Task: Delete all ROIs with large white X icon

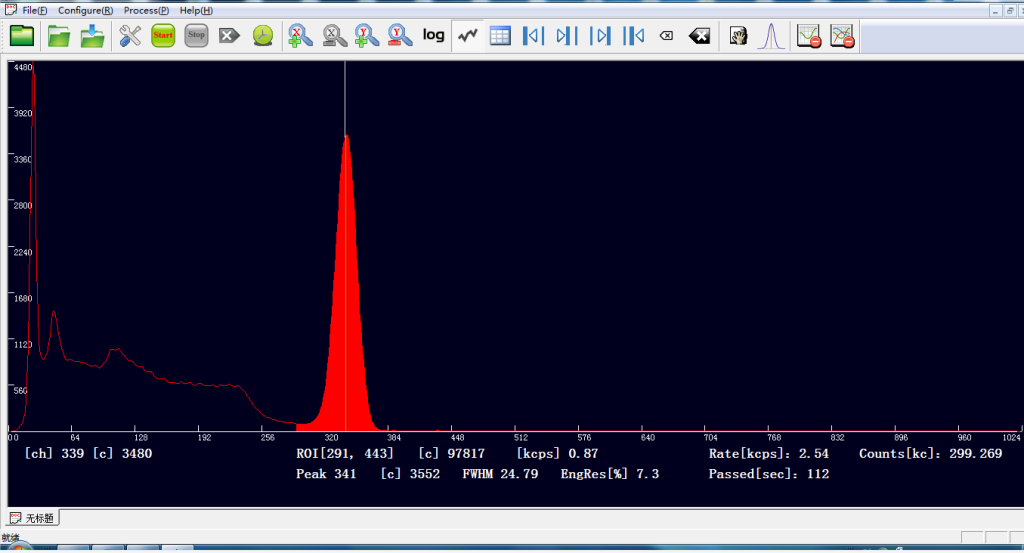Action: [x=699, y=36]
